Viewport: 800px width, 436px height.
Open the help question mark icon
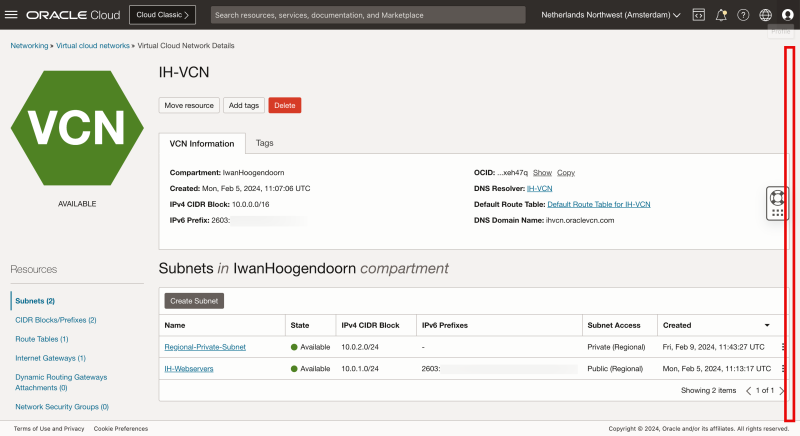(x=743, y=15)
